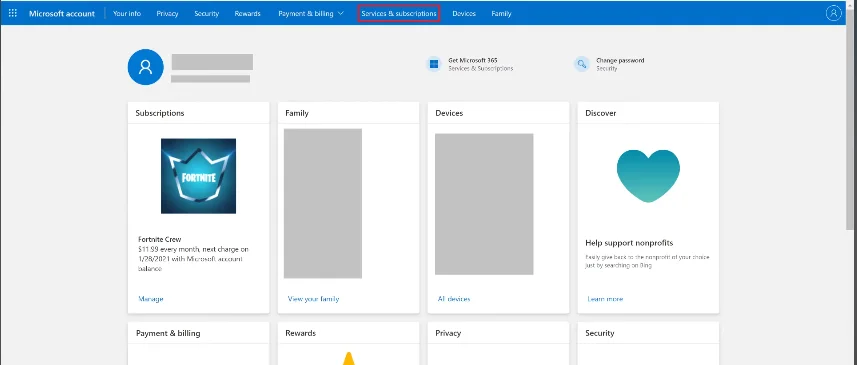Open the Family navigation item

coord(501,14)
